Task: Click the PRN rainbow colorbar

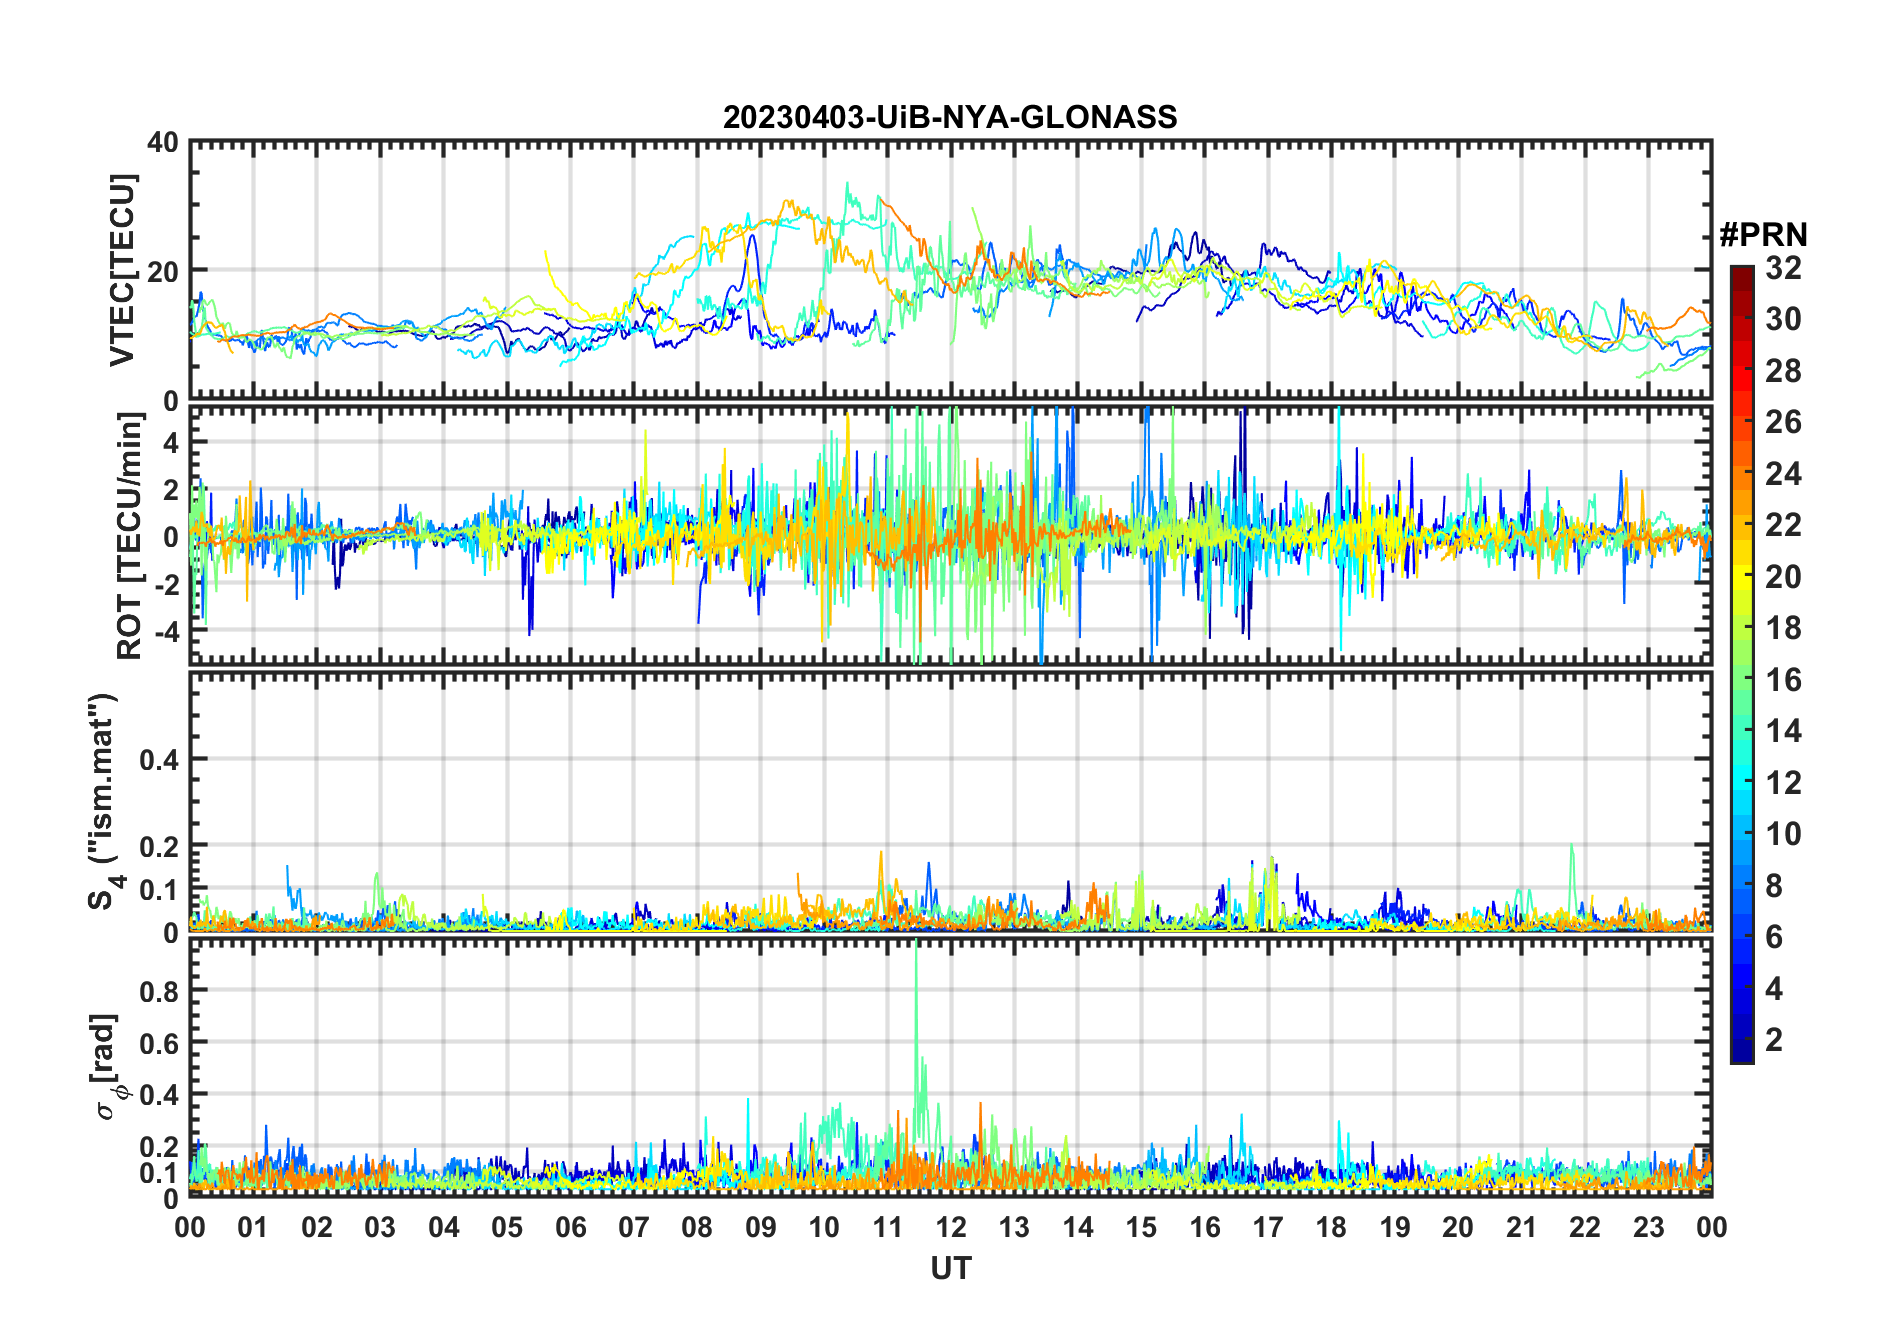Action: click(x=1742, y=664)
